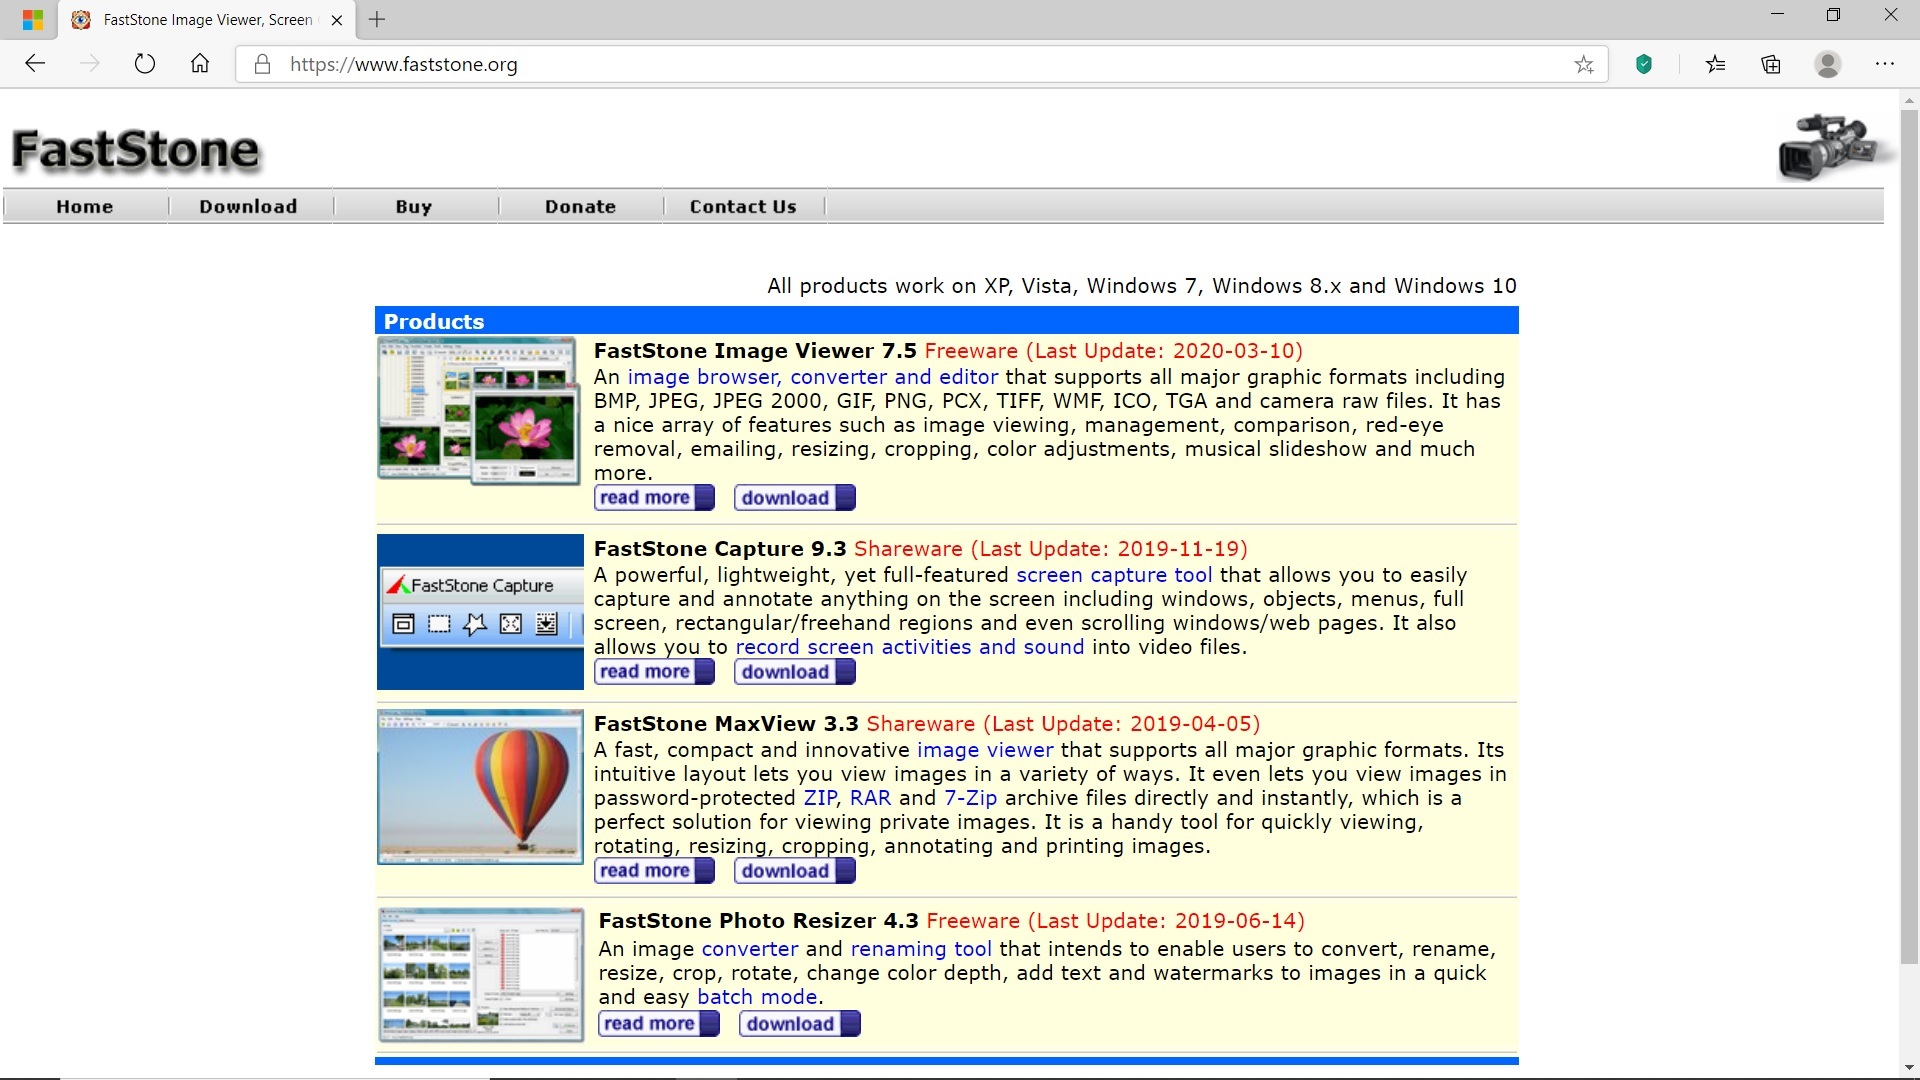Click the user profile avatar icon
The width and height of the screenshot is (1920, 1080).
[1827, 64]
